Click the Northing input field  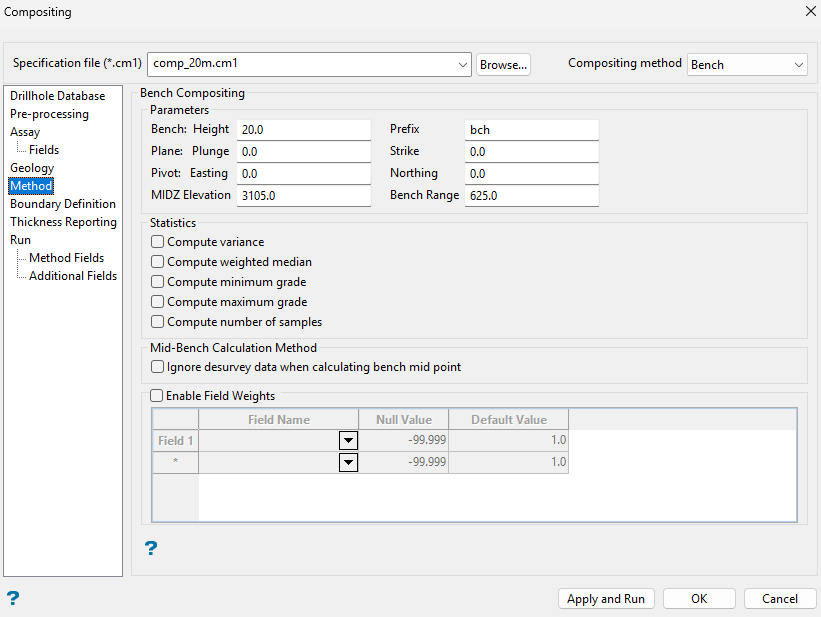coord(531,173)
